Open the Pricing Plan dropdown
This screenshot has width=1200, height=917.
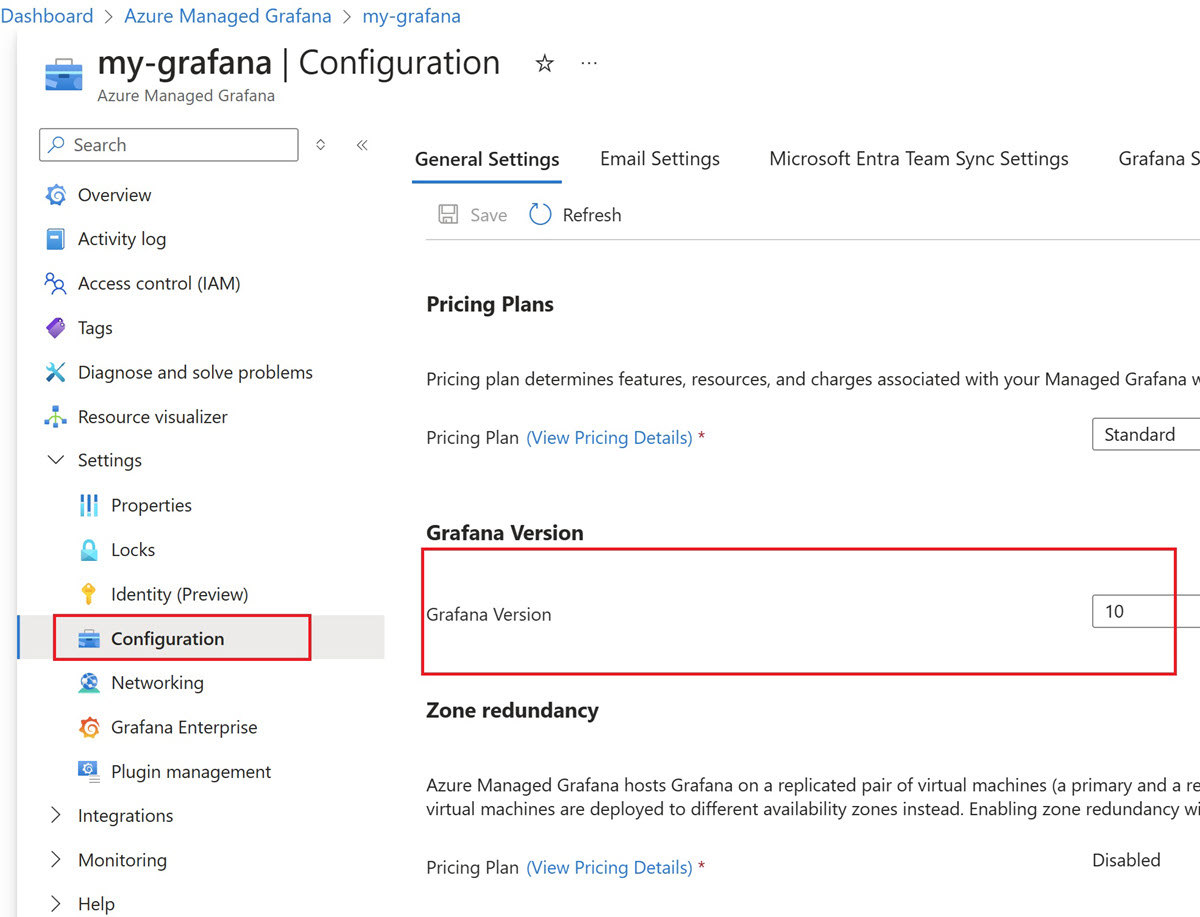click(1146, 435)
